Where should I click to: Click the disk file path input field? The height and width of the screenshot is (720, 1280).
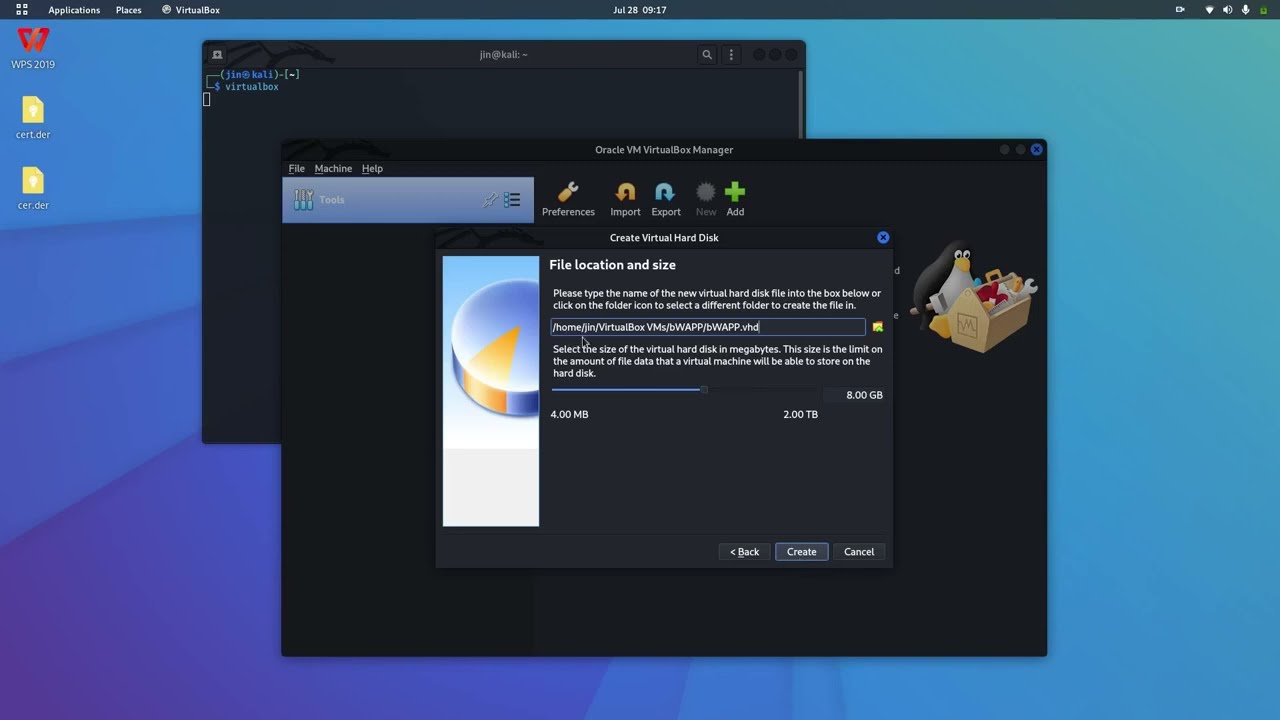pos(708,327)
